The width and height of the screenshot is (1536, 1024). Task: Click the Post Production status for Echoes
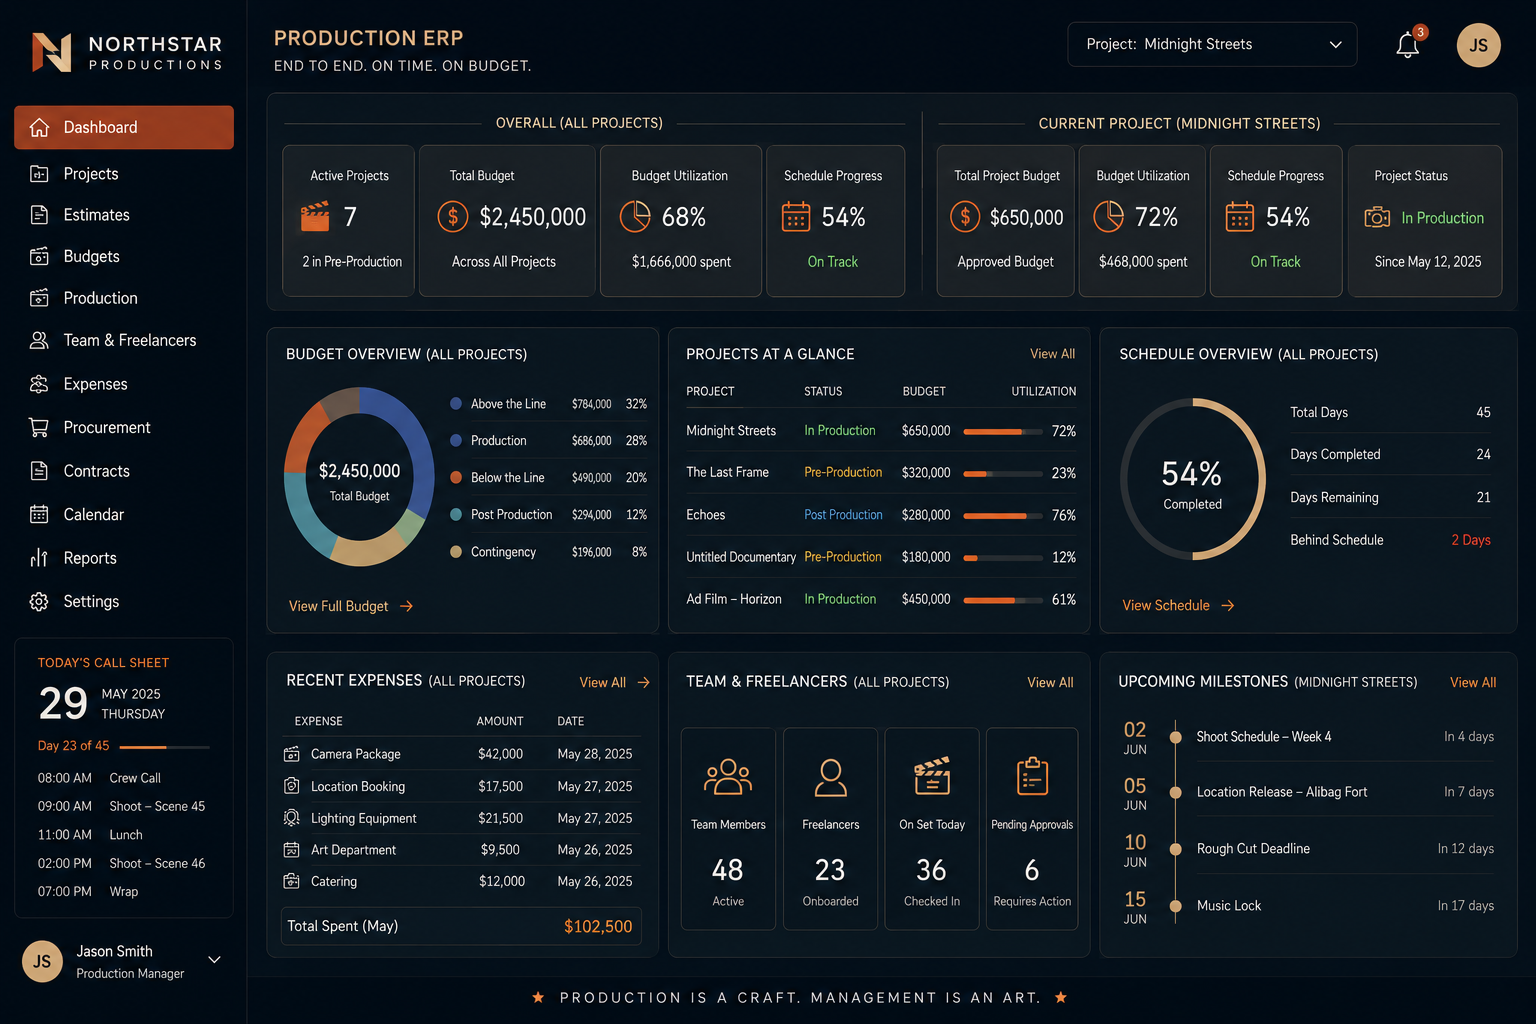(x=843, y=515)
